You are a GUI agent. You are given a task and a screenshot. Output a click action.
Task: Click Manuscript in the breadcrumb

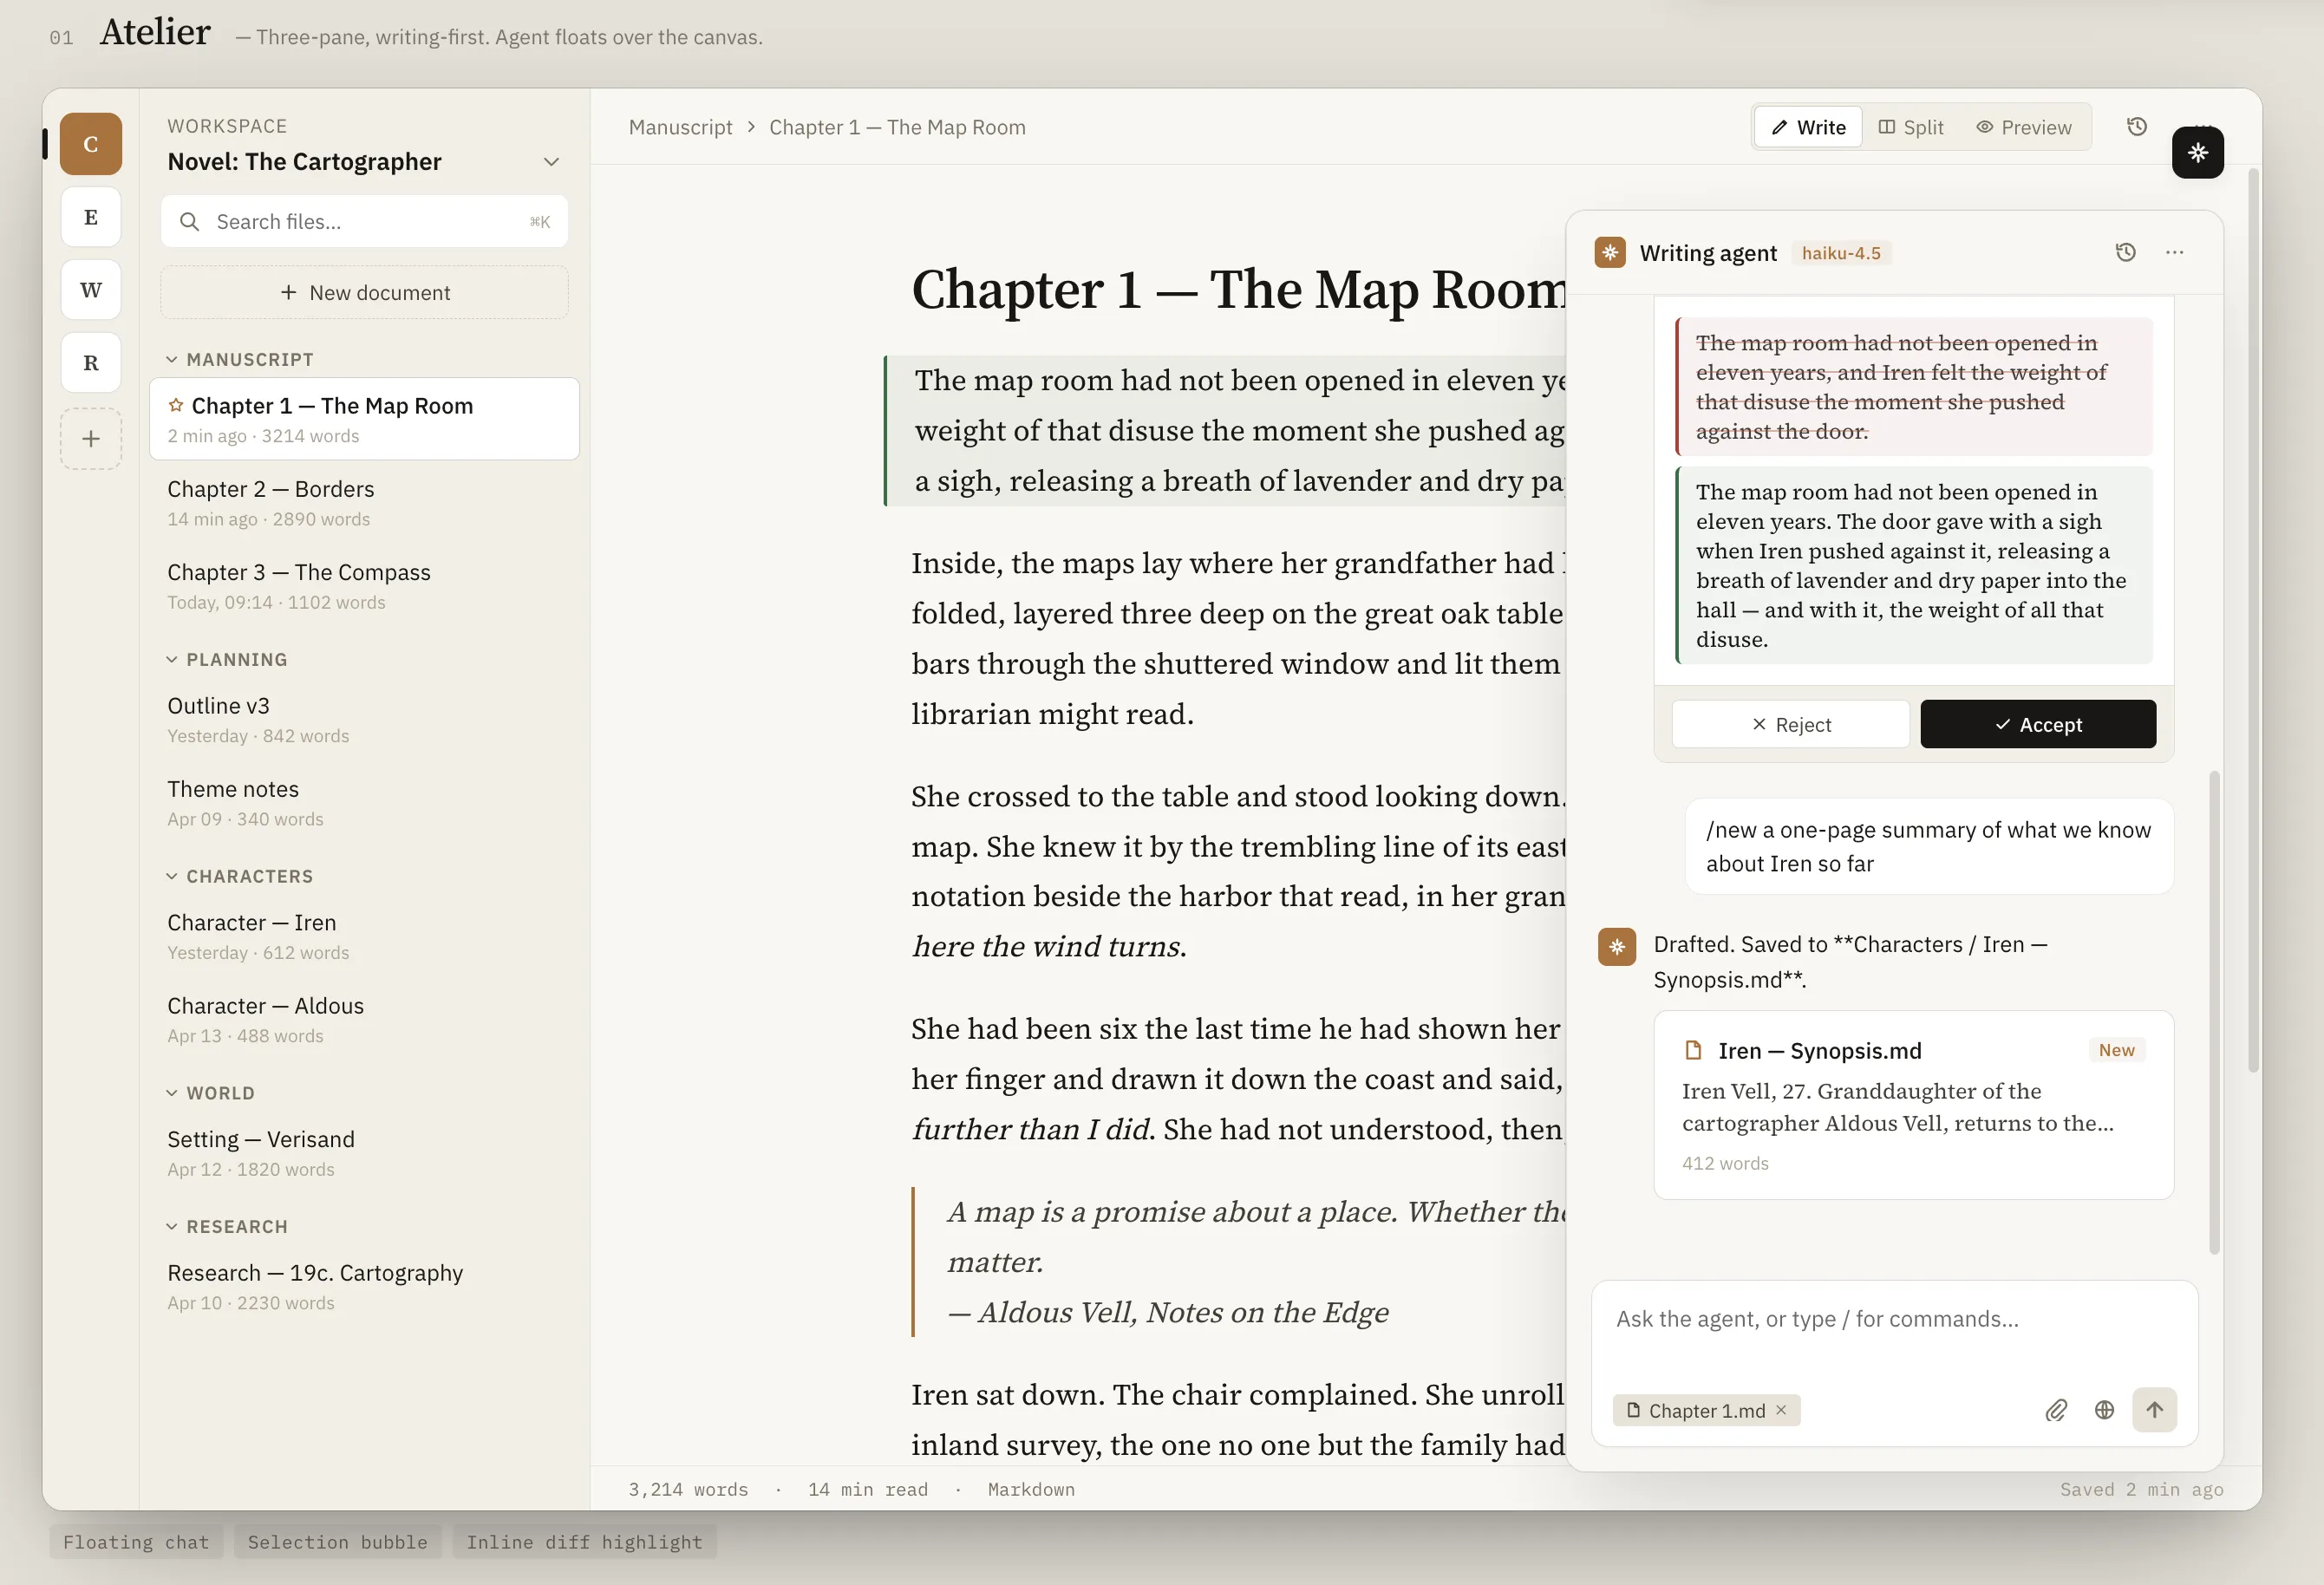tap(680, 127)
